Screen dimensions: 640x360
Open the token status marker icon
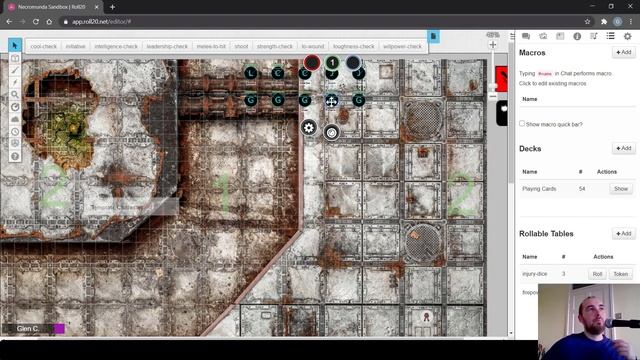coord(331,133)
